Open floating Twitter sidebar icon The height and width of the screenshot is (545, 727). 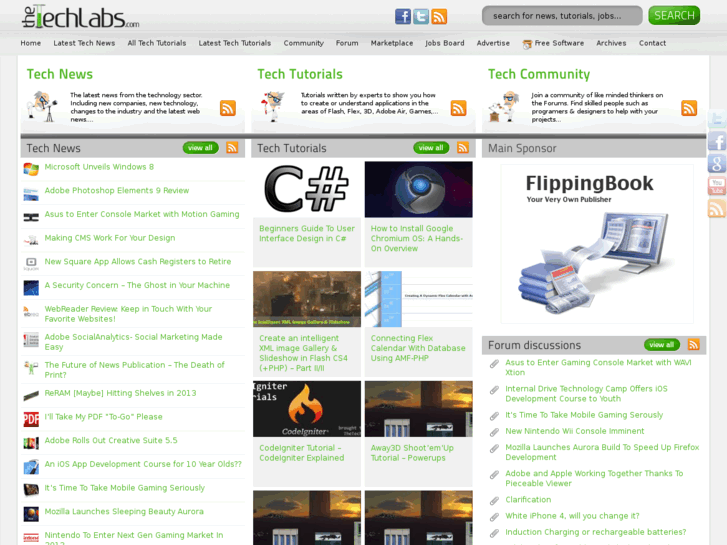point(717,120)
